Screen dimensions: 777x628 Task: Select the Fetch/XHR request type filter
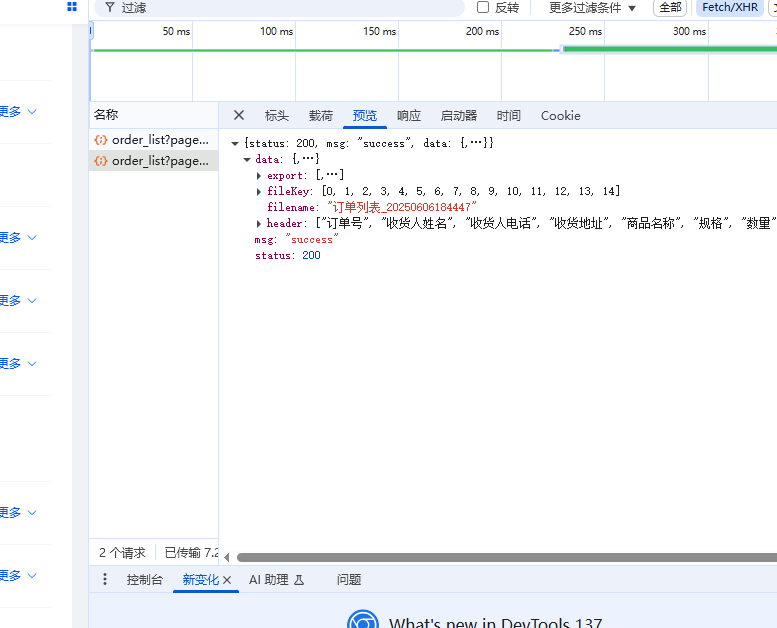coord(730,7)
